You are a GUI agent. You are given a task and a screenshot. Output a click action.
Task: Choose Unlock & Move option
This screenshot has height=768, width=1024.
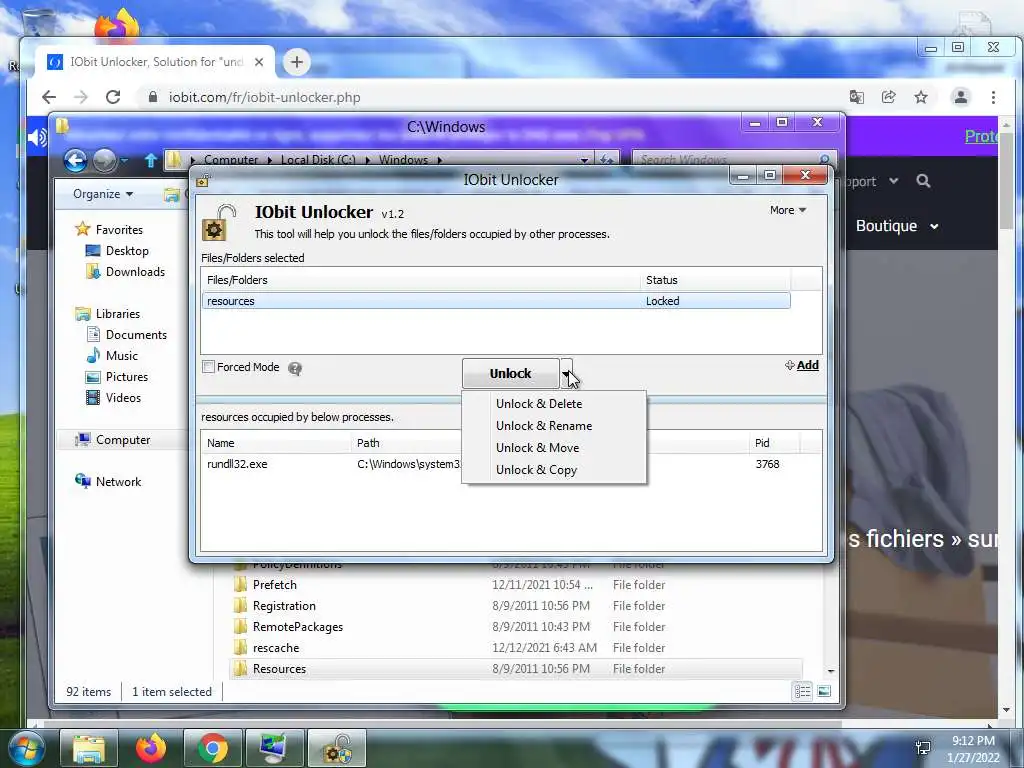tap(537, 448)
